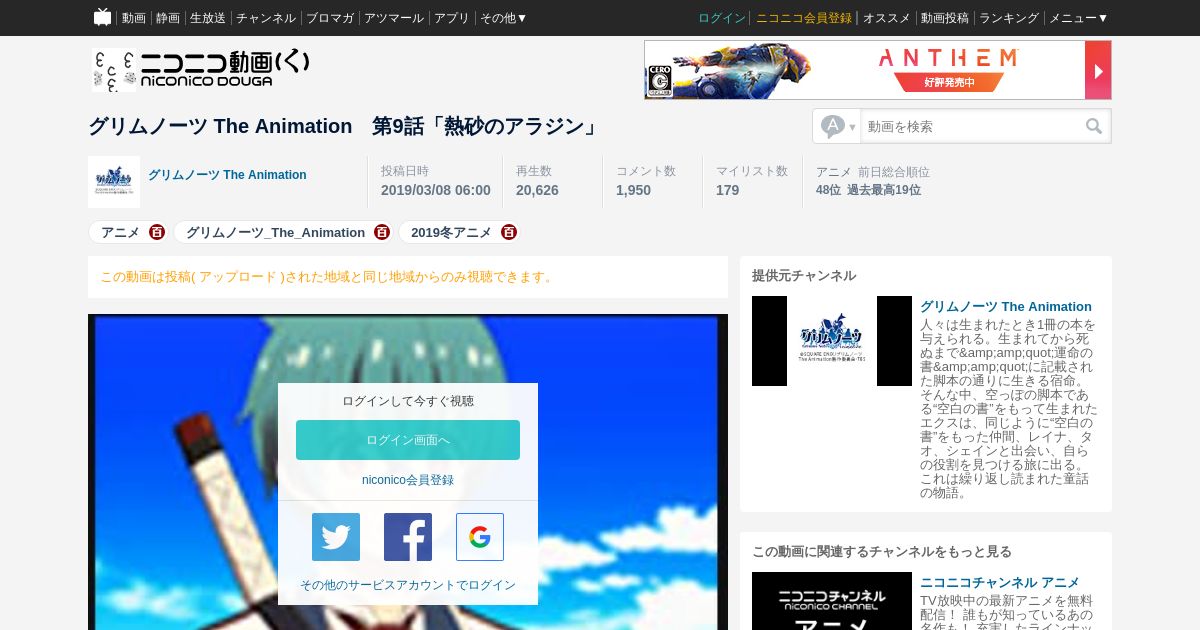Screen dimensions: 1200x630
Task: Open the 生放送 menu item
Action: pyautogui.click(x=208, y=18)
